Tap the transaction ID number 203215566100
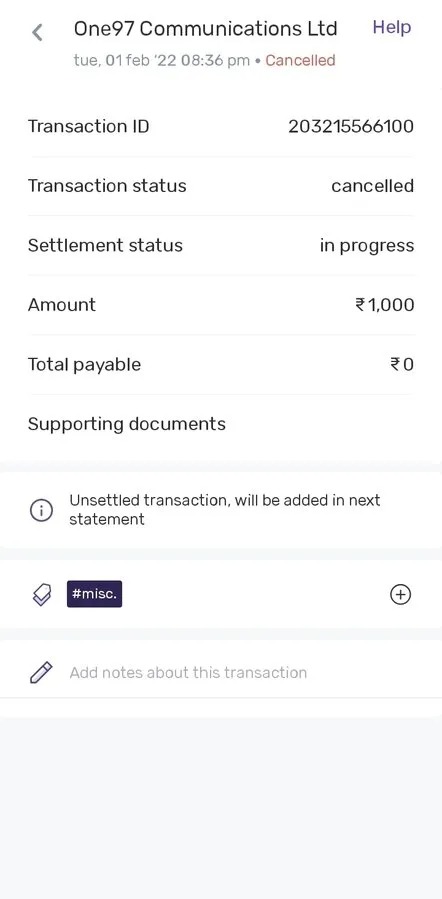Image resolution: width=442 pixels, height=899 pixels. pos(351,126)
